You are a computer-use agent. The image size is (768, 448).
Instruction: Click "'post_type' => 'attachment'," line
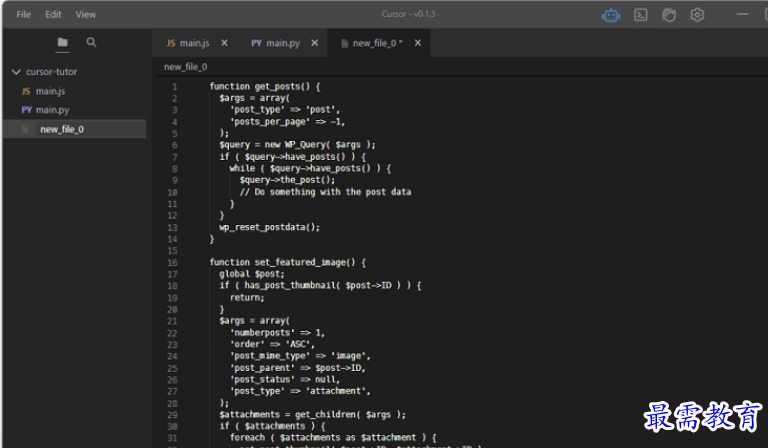coord(300,391)
